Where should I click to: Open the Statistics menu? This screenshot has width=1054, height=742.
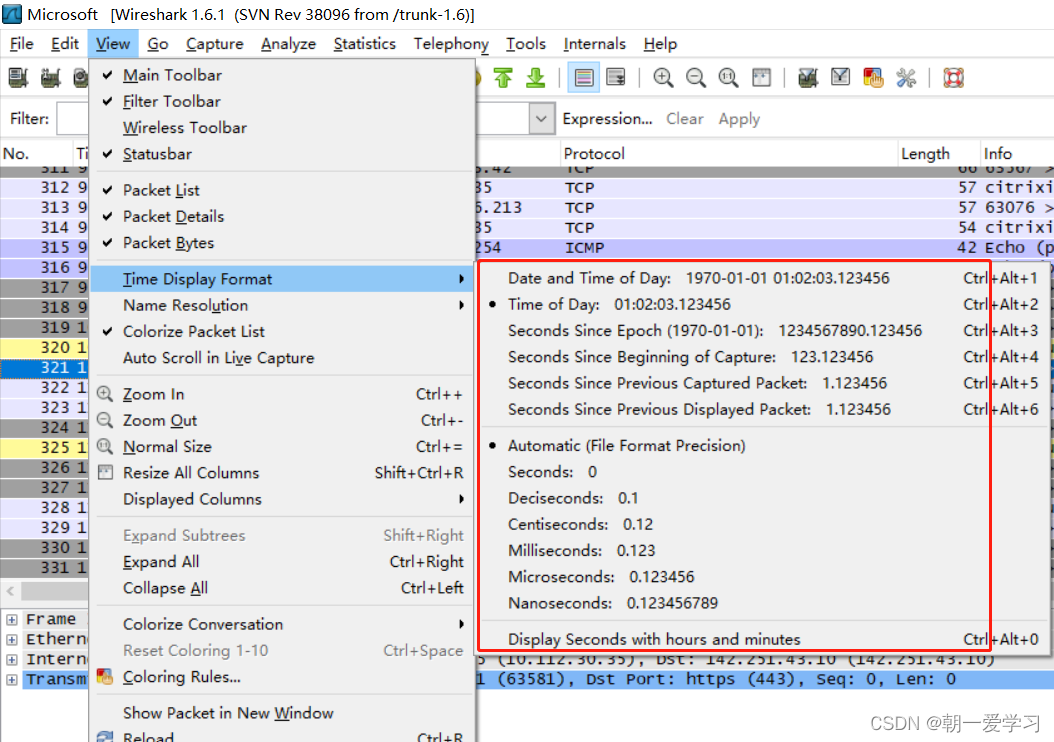click(364, 44)
